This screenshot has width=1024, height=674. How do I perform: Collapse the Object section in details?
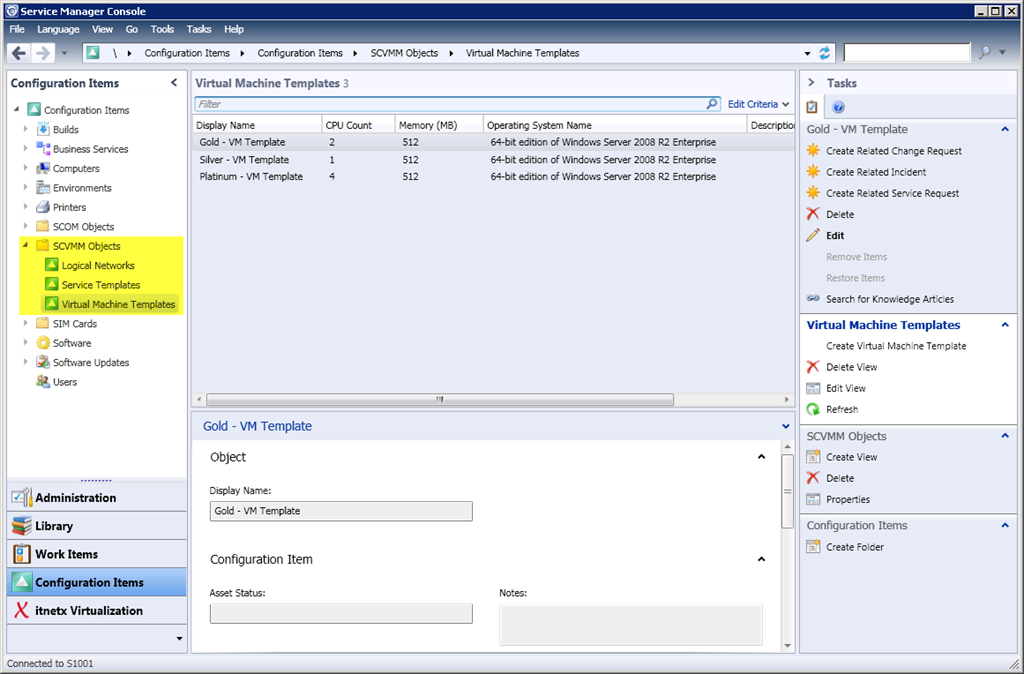click(762, 457)
